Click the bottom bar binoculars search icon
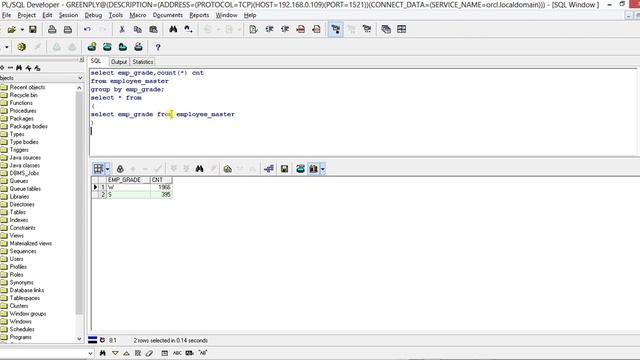 point(103,353)
